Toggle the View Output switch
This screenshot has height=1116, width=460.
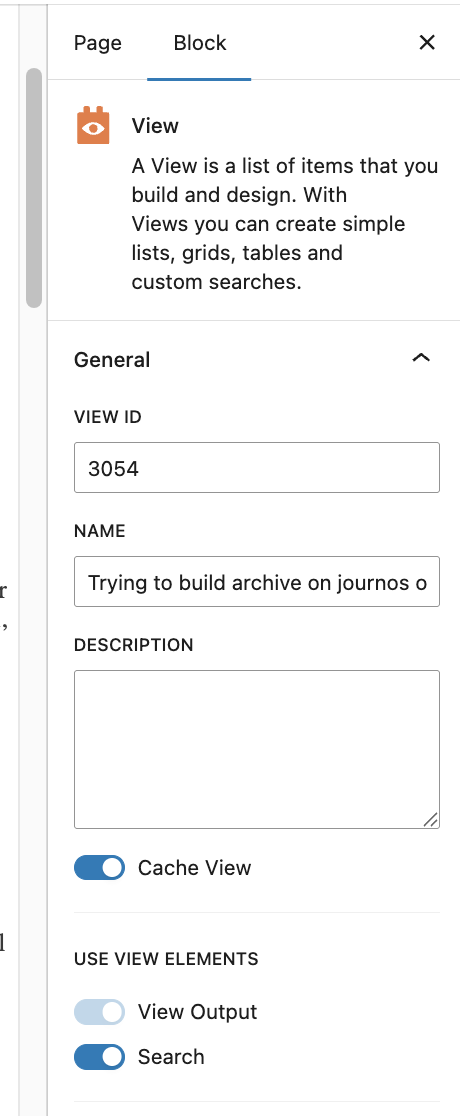click(x=99, y=1011)
